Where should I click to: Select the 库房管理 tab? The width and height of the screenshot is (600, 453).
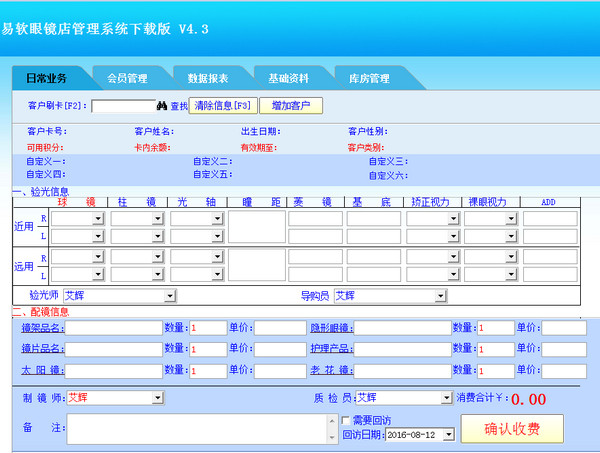coord(368,78)
